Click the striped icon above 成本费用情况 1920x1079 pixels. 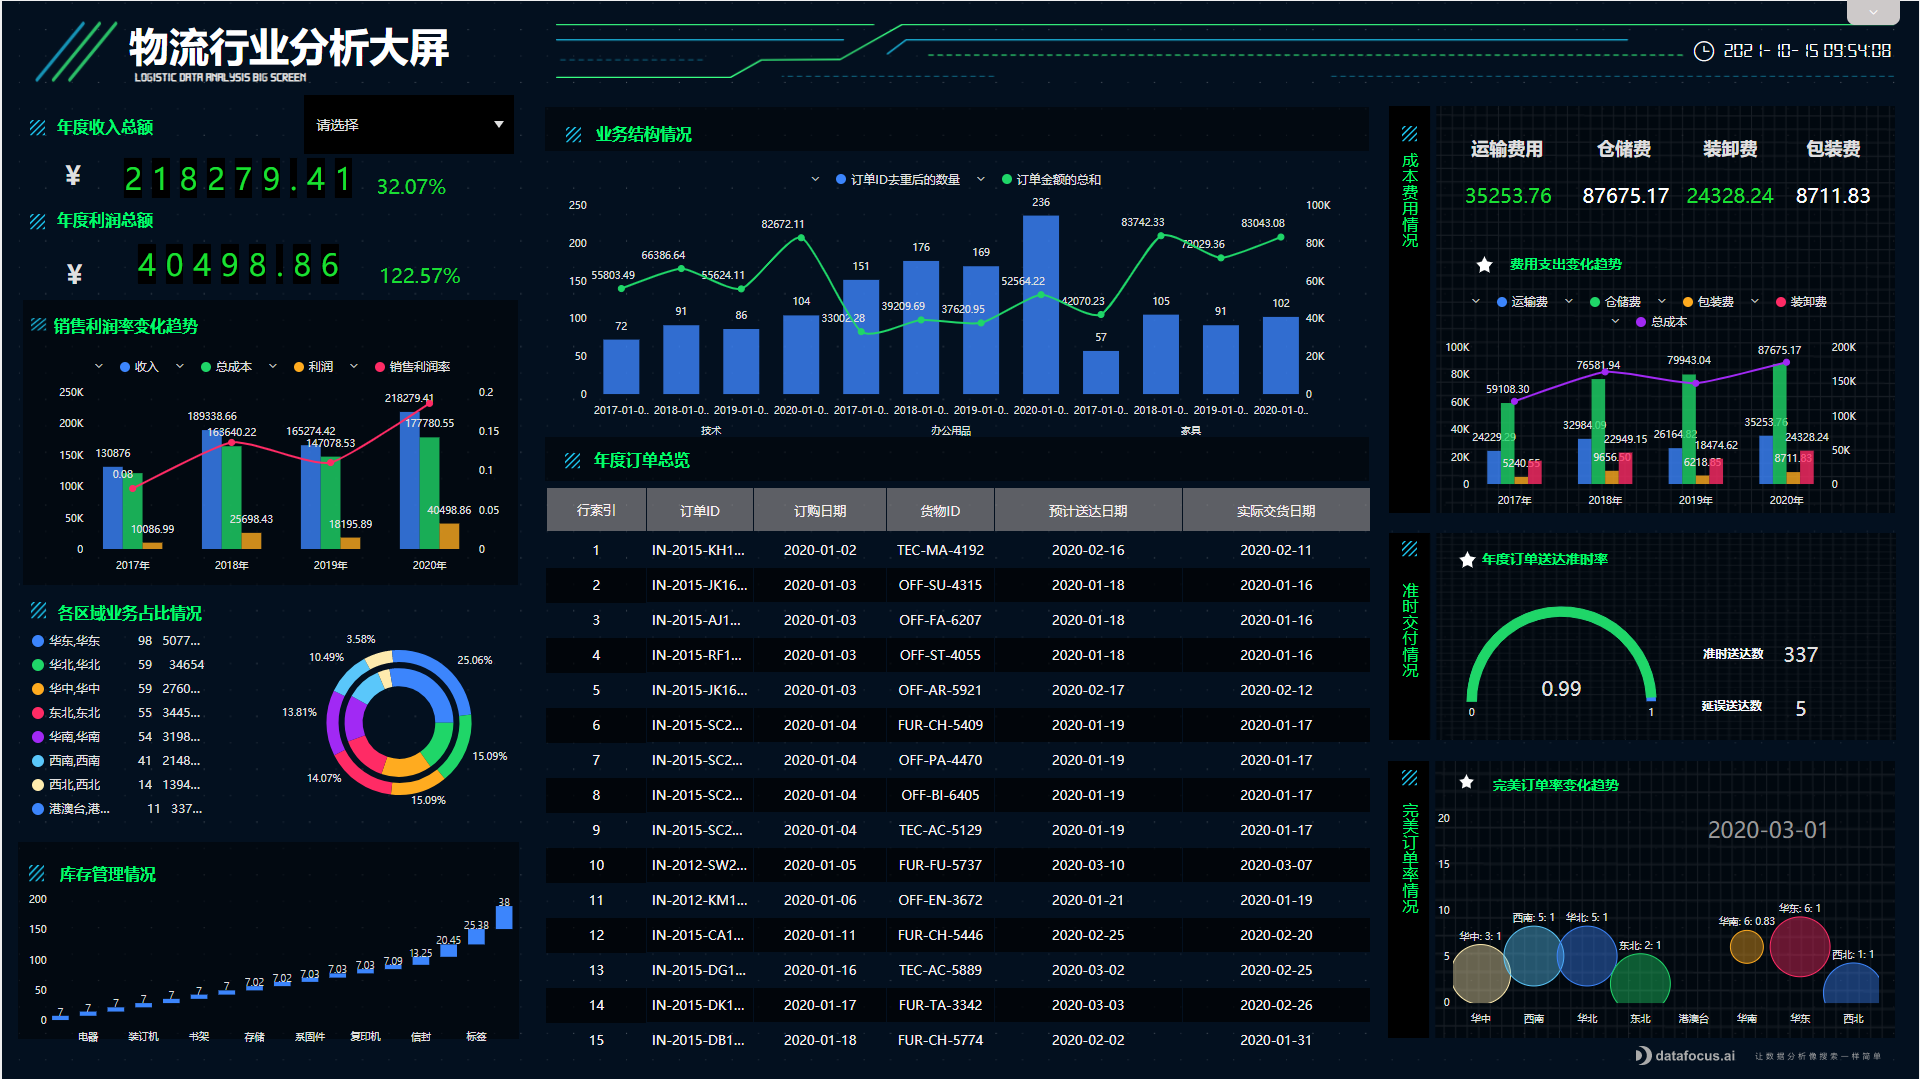pos(1409,133)
